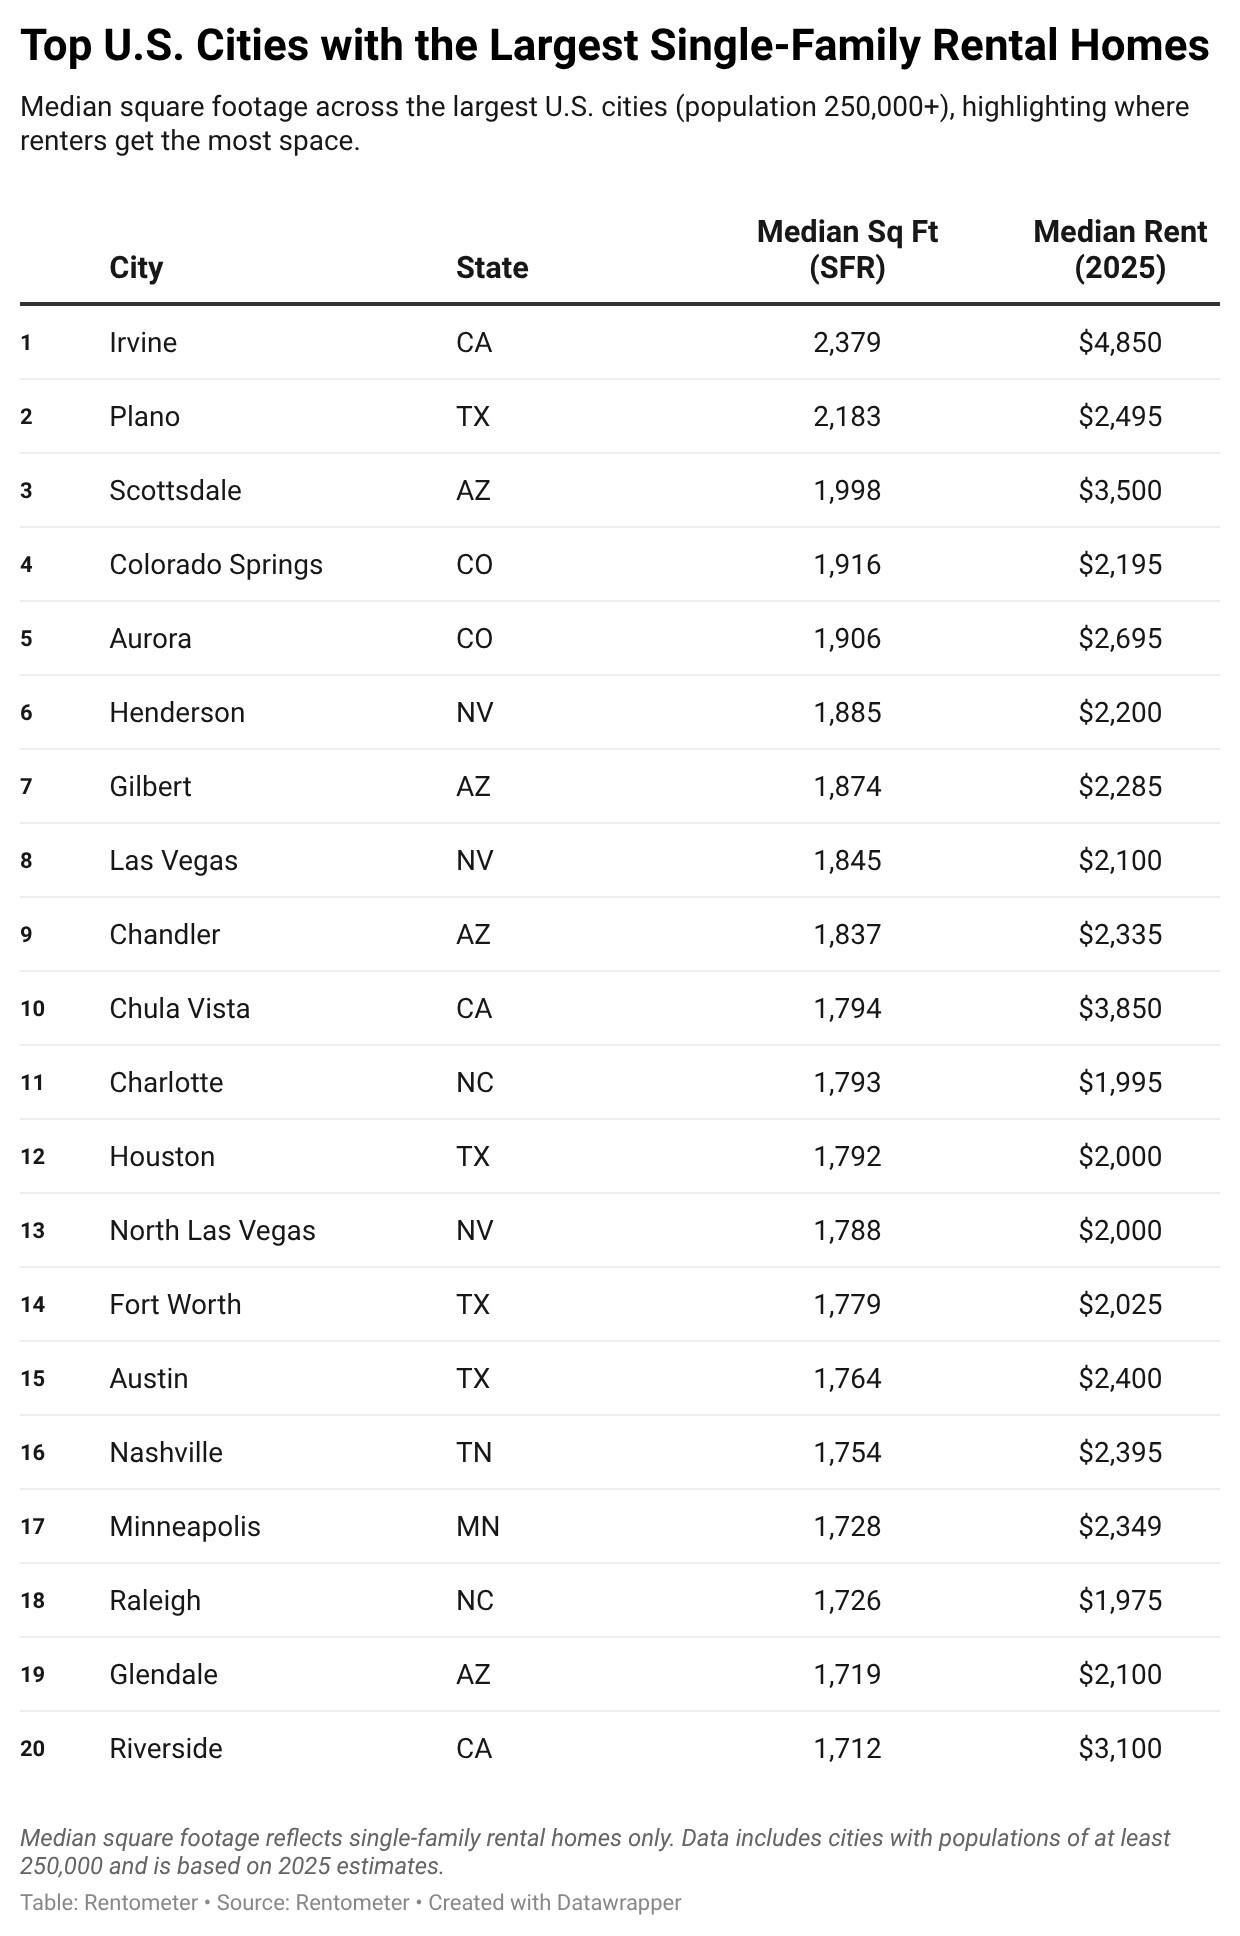Screen dimensions: 1240x1936
Task: Click the Henderson city cell
Action: tap(177, 713)
